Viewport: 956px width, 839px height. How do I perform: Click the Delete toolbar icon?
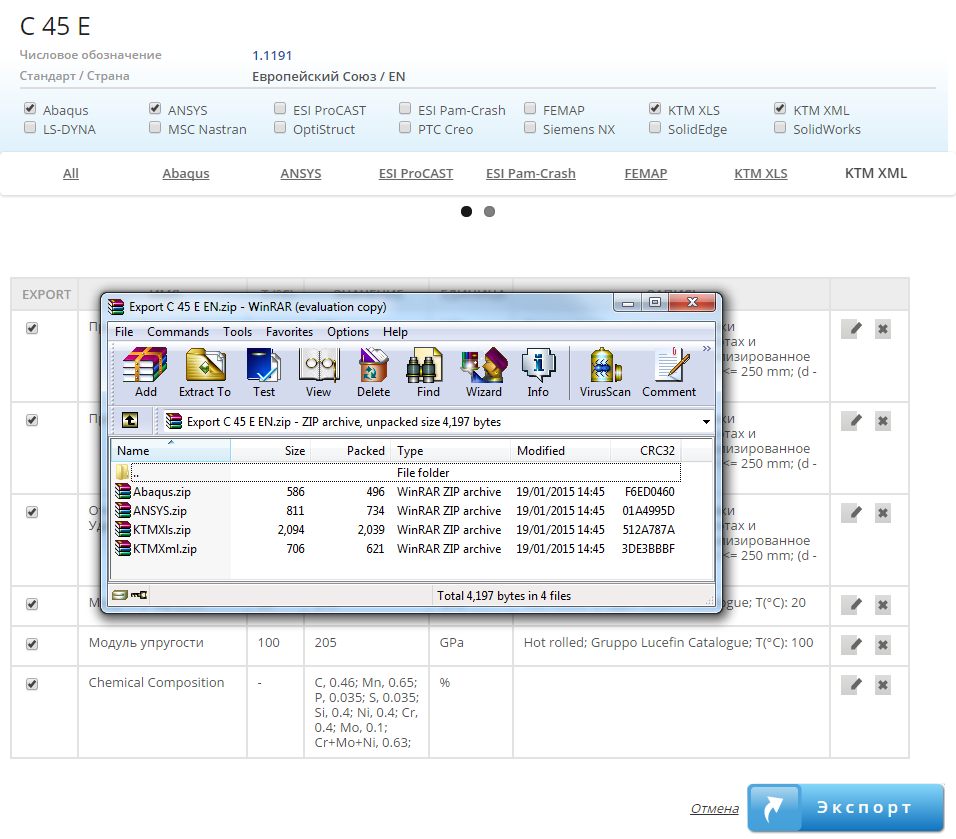373,372
